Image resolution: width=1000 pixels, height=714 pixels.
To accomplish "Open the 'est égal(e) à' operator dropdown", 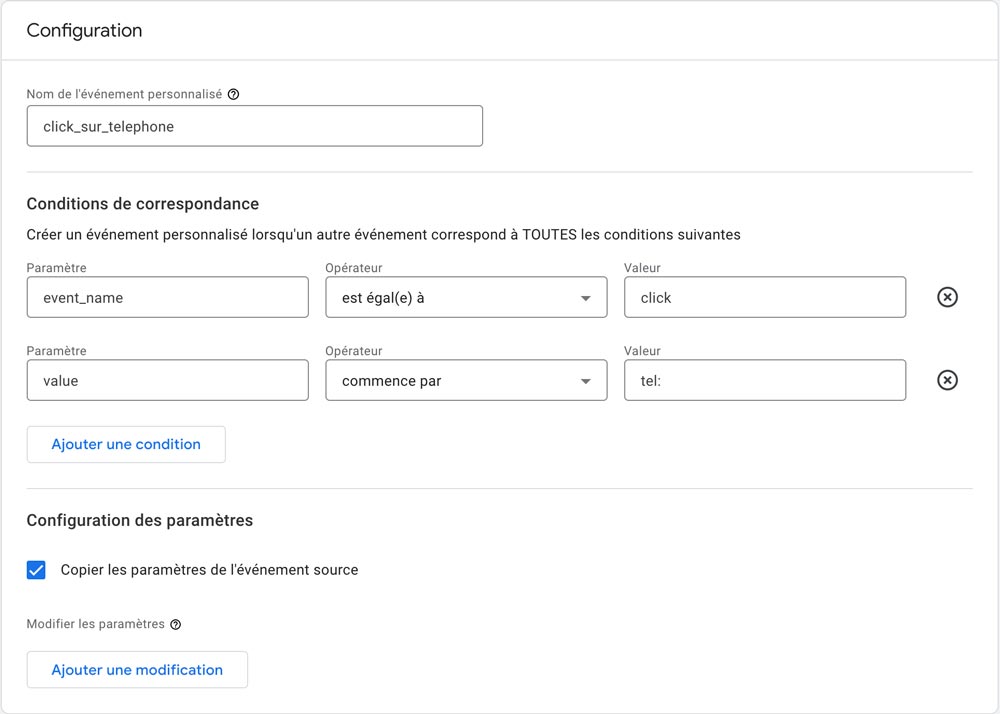I will (x=466, y=297).
